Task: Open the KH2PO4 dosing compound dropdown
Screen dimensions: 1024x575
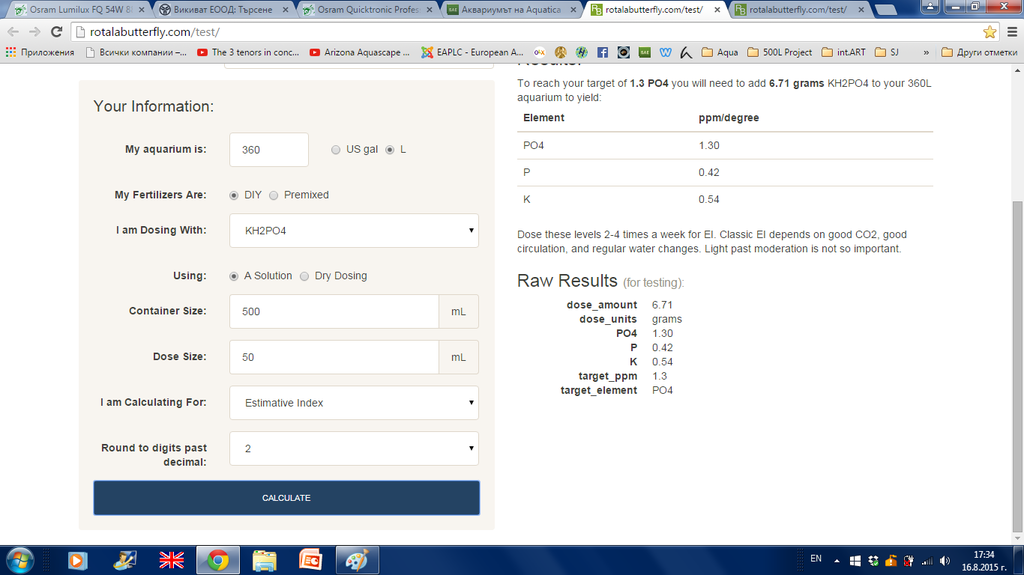Action: click(354, 230)
